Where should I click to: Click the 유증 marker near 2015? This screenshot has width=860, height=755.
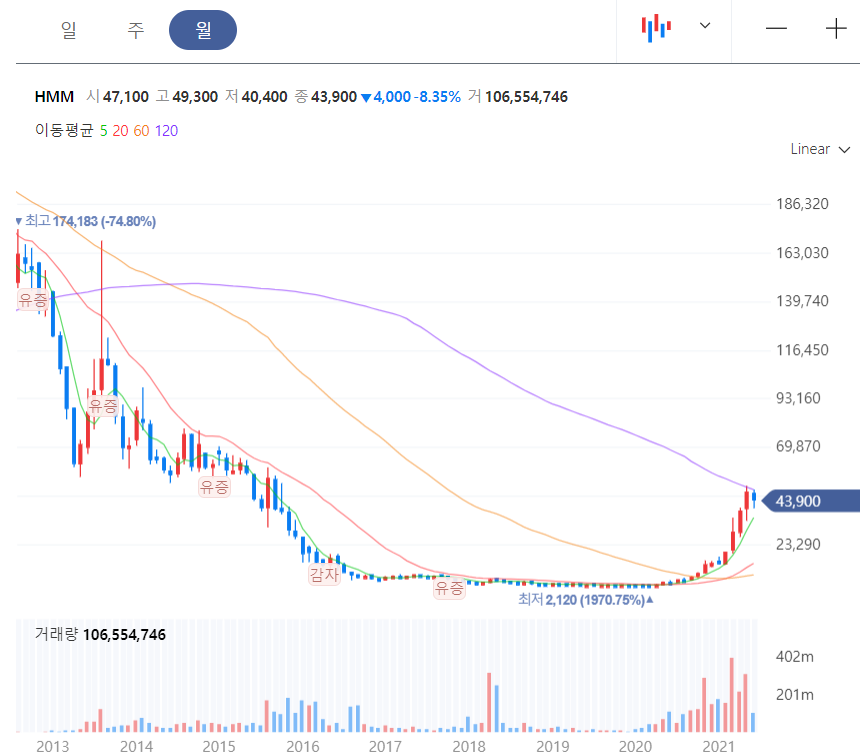214,486
